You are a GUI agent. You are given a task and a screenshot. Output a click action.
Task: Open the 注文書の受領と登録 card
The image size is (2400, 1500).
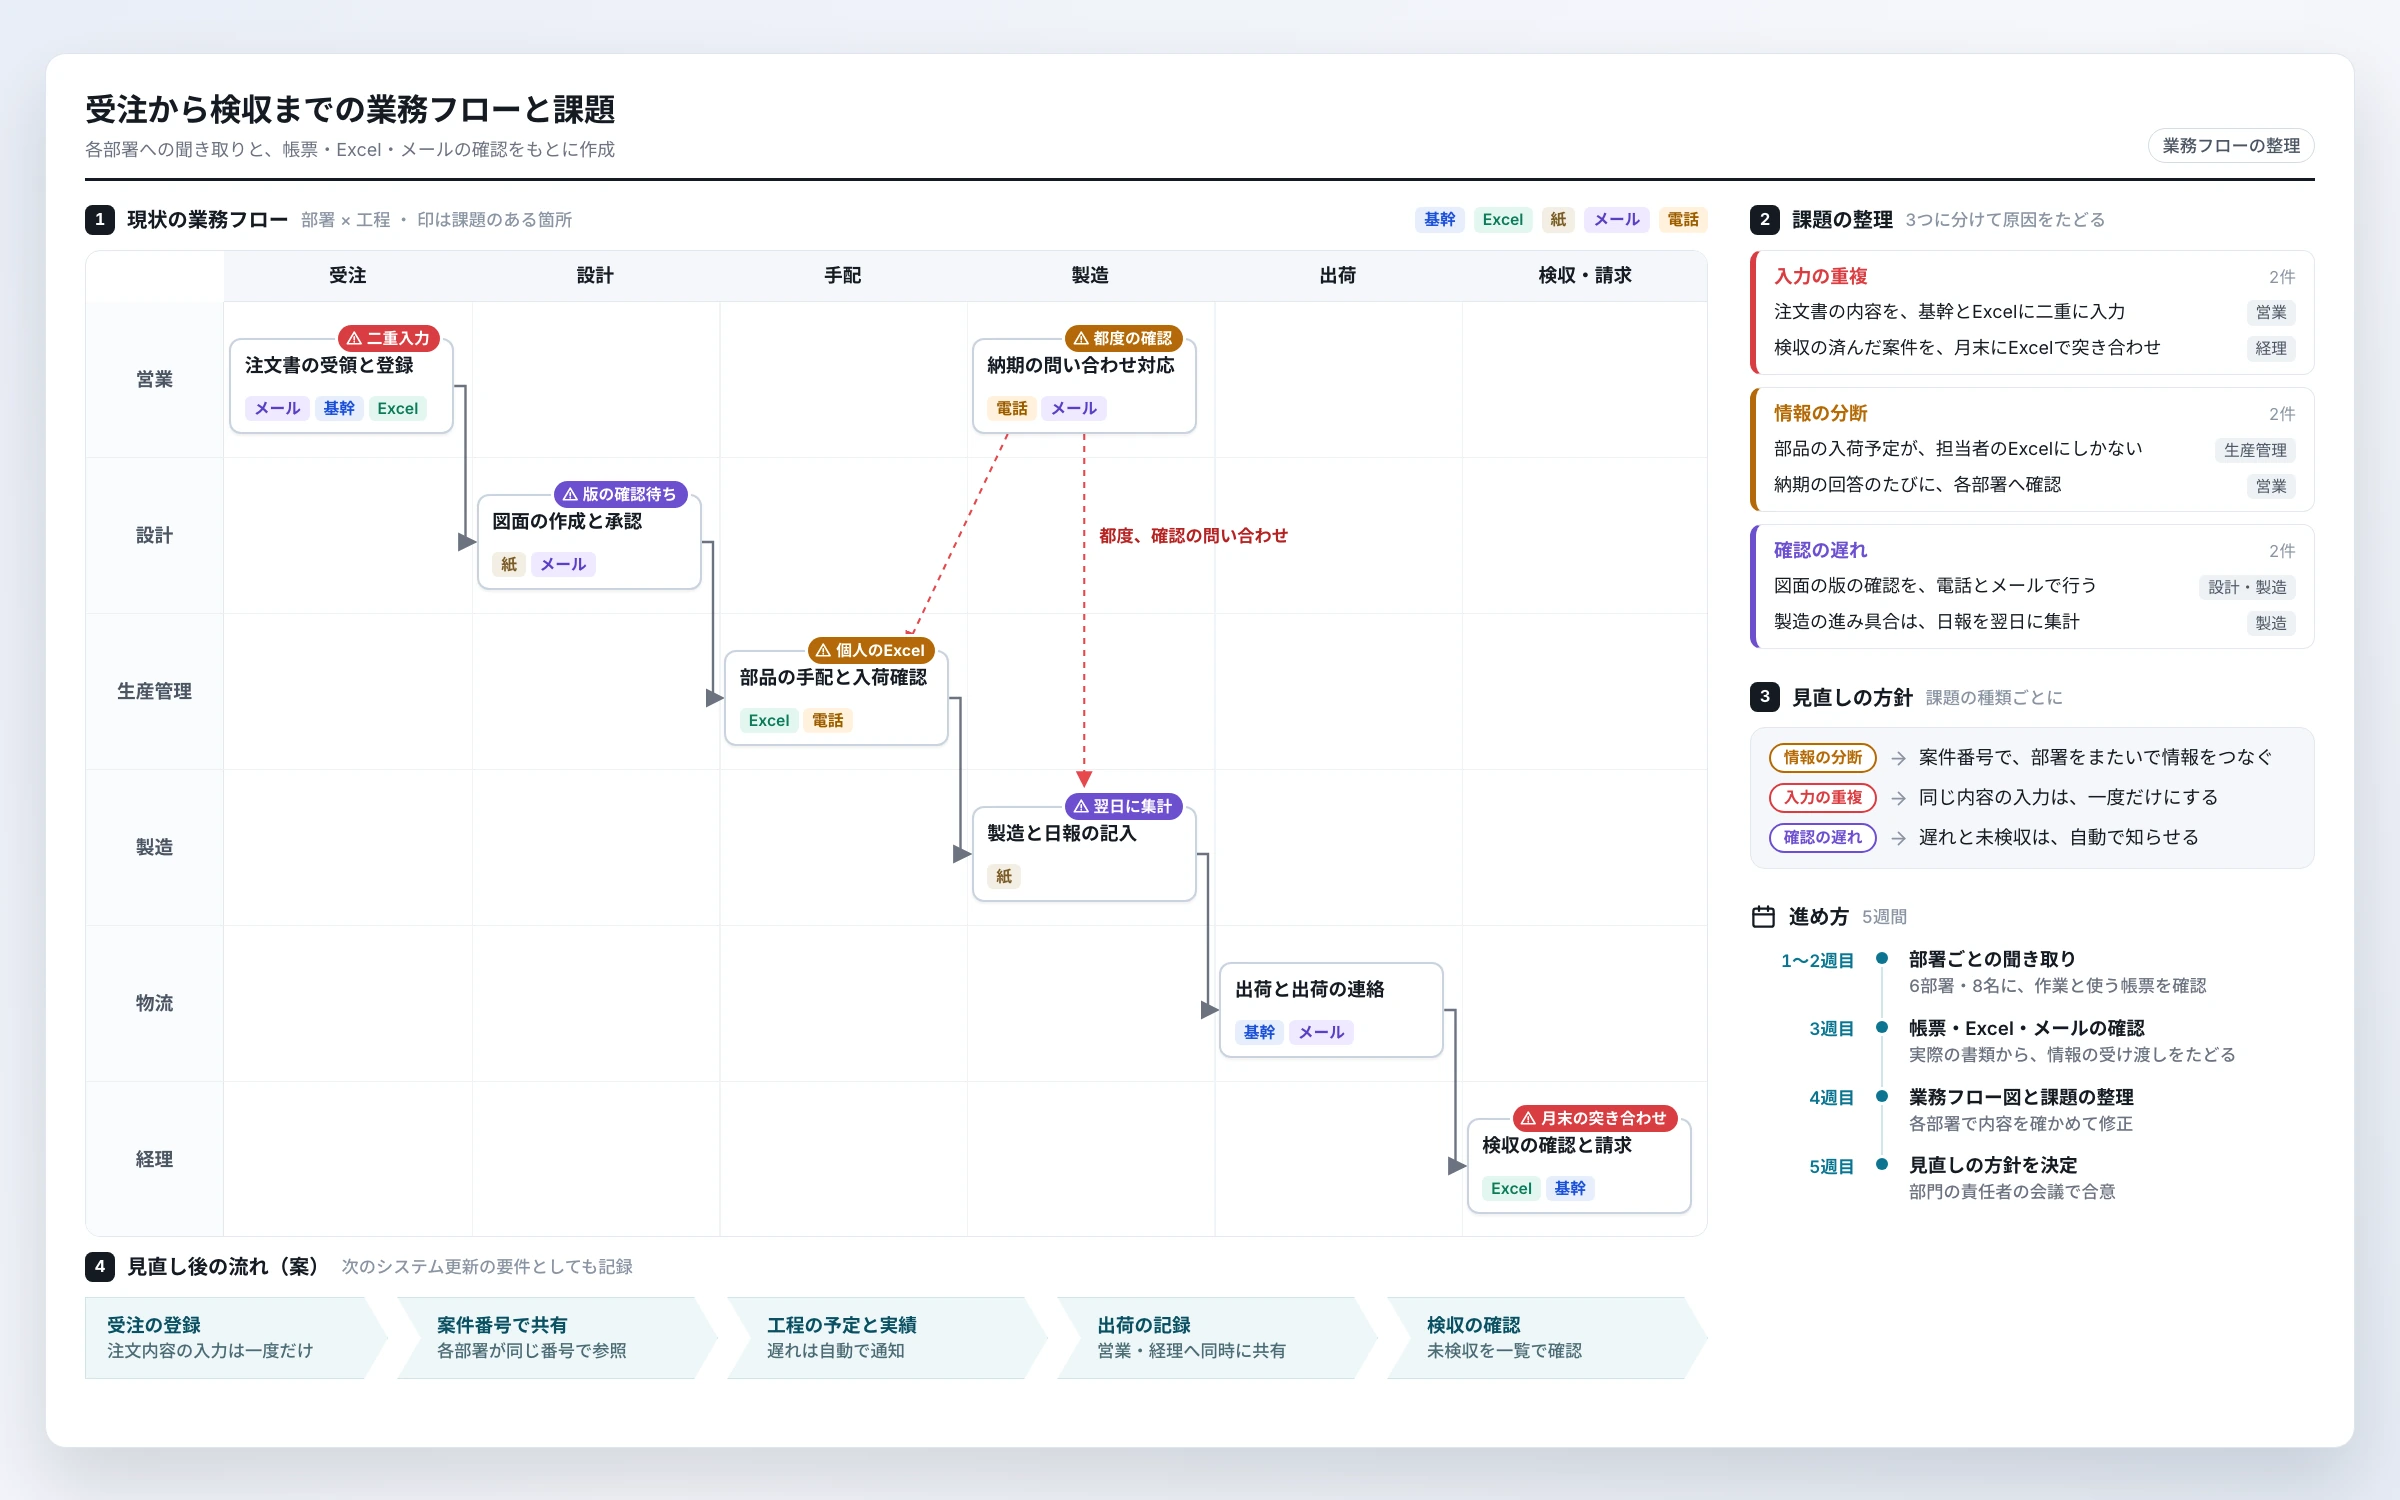point(341,386)
